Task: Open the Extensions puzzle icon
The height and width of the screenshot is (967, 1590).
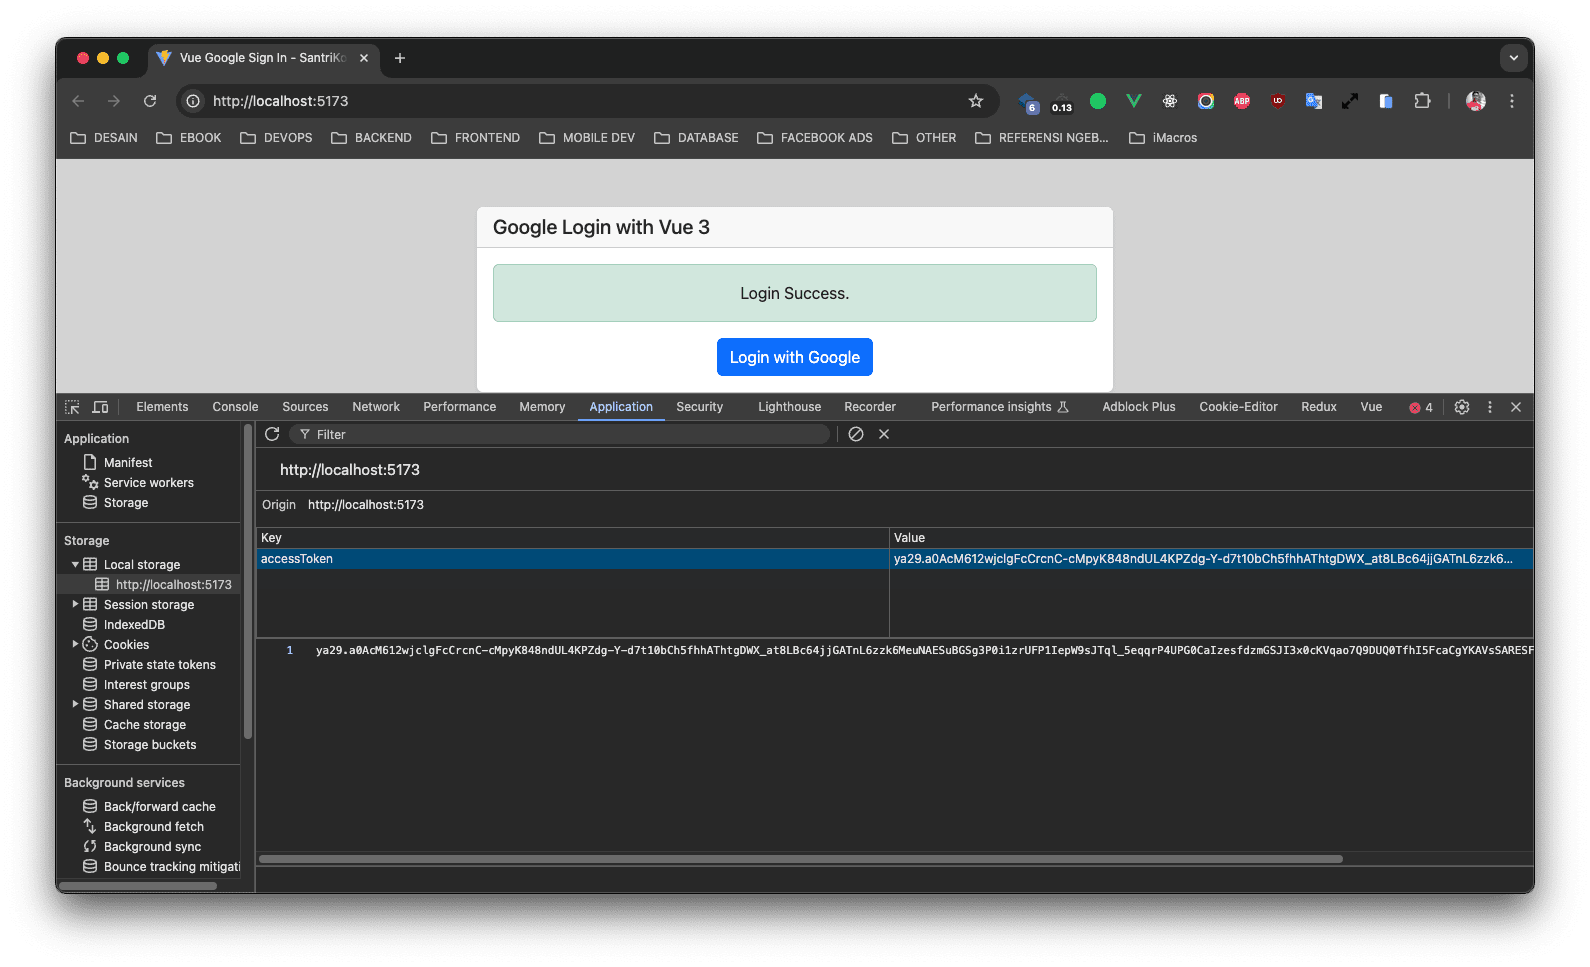Action: coord(1422,101)
